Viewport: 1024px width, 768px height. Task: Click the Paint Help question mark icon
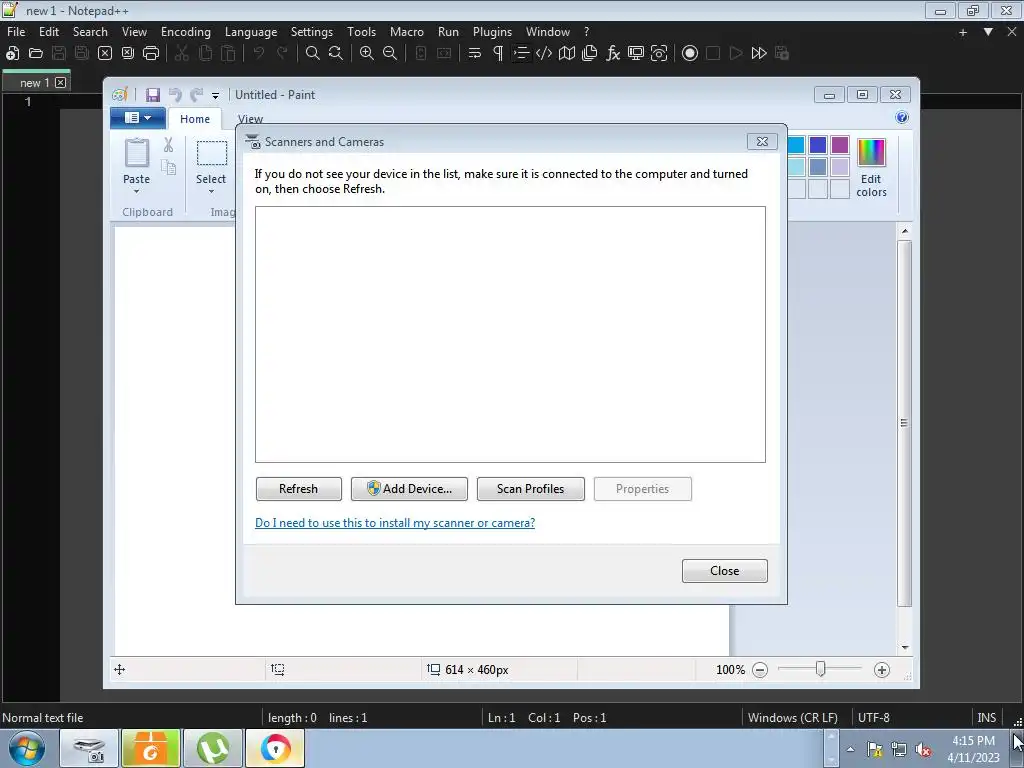(x=902, y=118)
